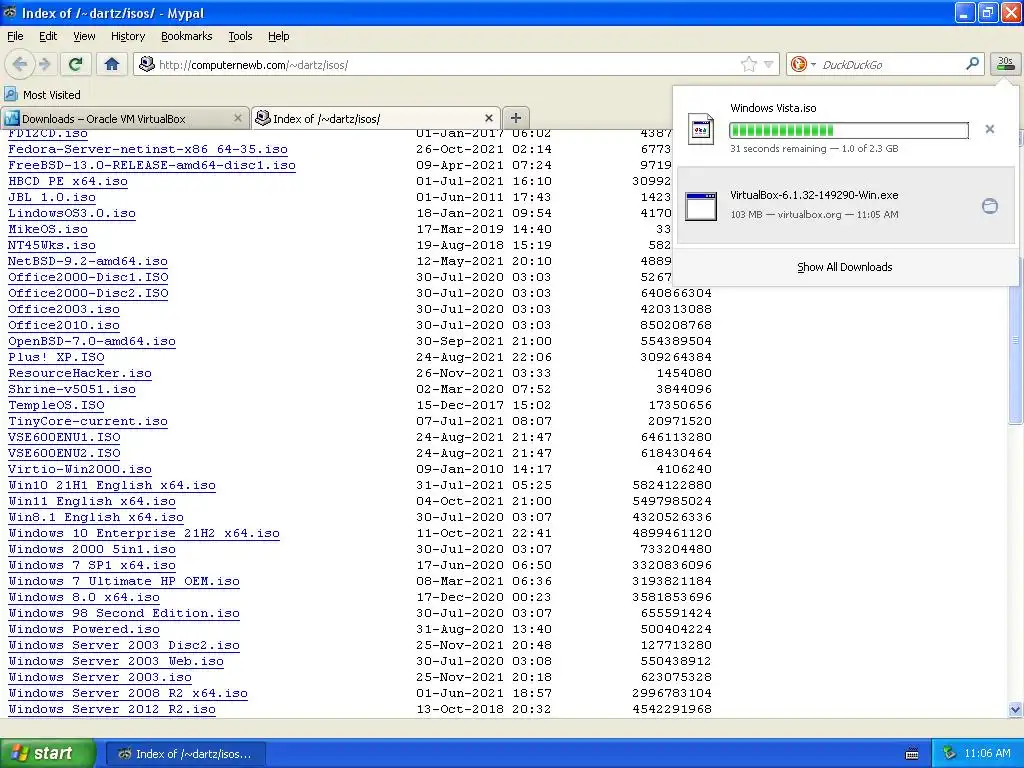Open the OpenBSD-7.0-amd64.iso link
This screenshot has width=1024, height=768.
(x=91, y=341)
